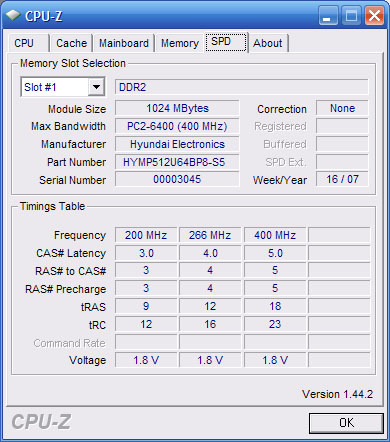Click the tRC value 12
The height and width of the screenshot is (442, 390).
pyautogui.click(x=146, y=324)
